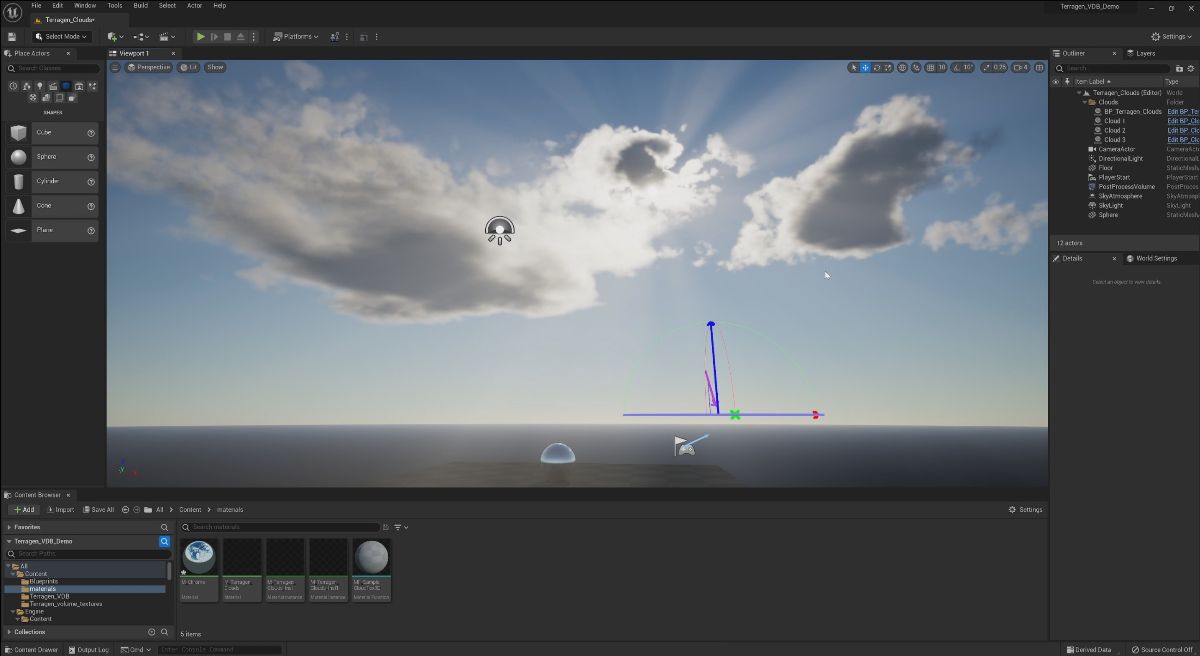Toggle the Outliner visibility eye column header

click(x=1055, y=82)
